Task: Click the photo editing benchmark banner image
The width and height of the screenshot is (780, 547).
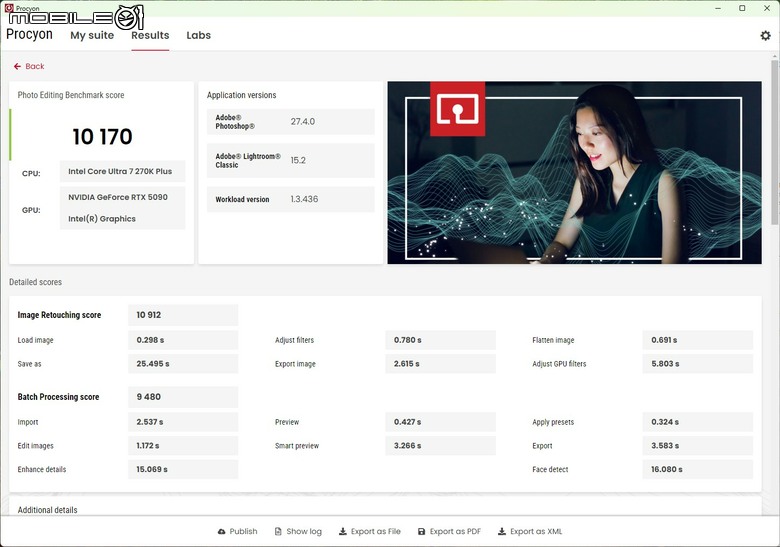Action: pyautogui.click(x=575, y=173)
